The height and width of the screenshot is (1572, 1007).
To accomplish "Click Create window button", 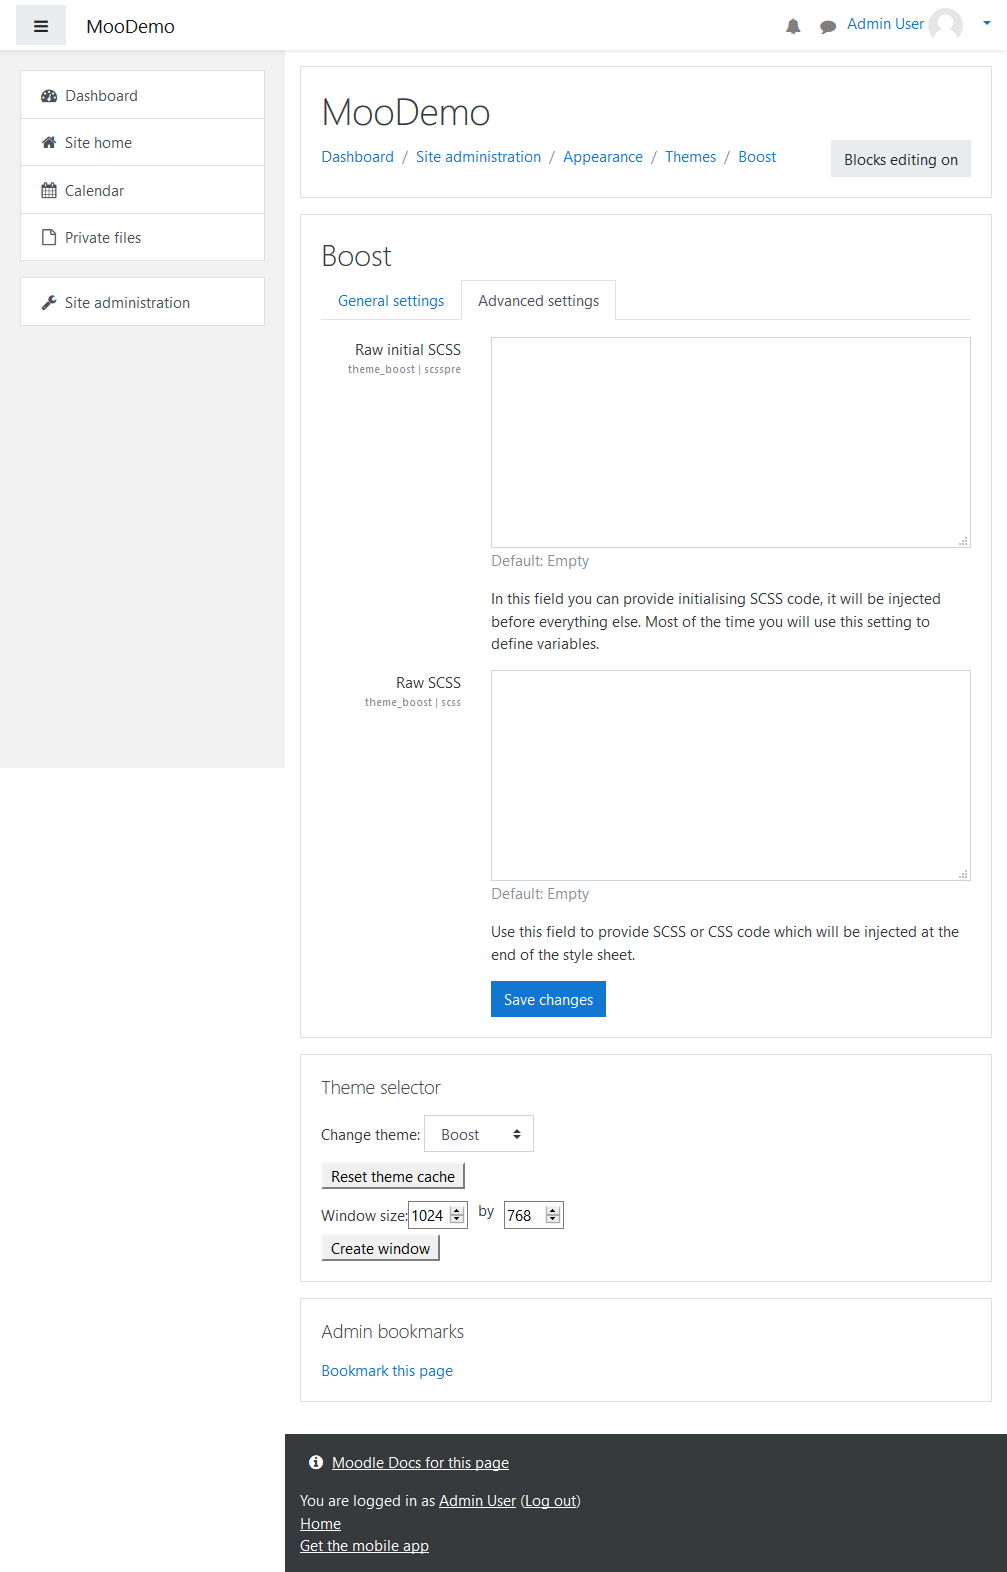I will click(x=380, y=1248).
